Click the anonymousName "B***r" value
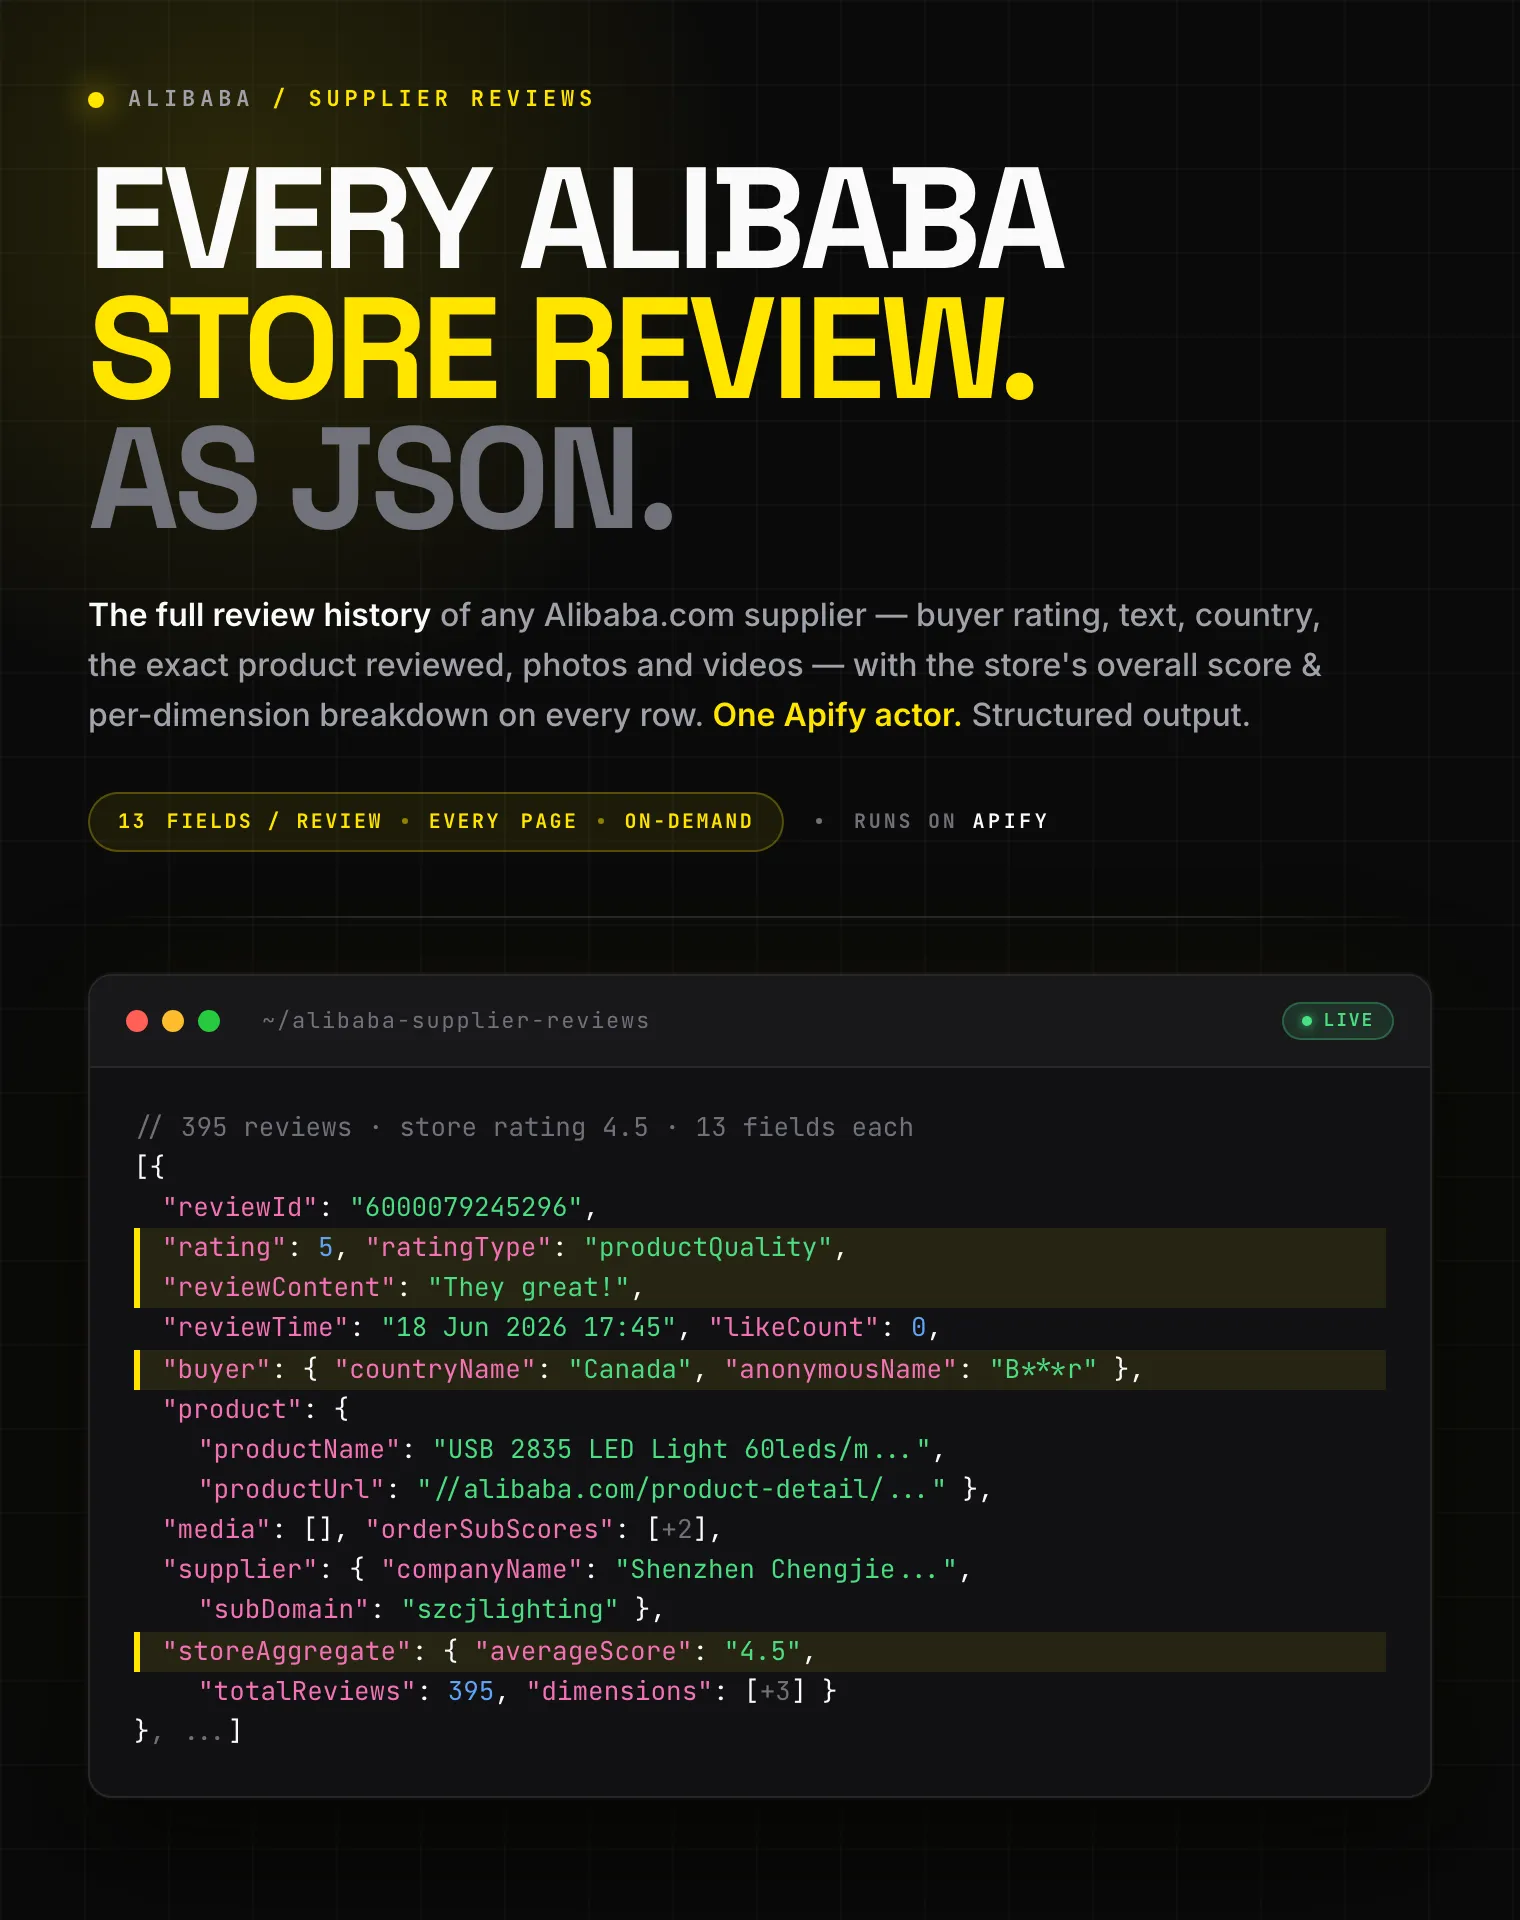 1043,1369
